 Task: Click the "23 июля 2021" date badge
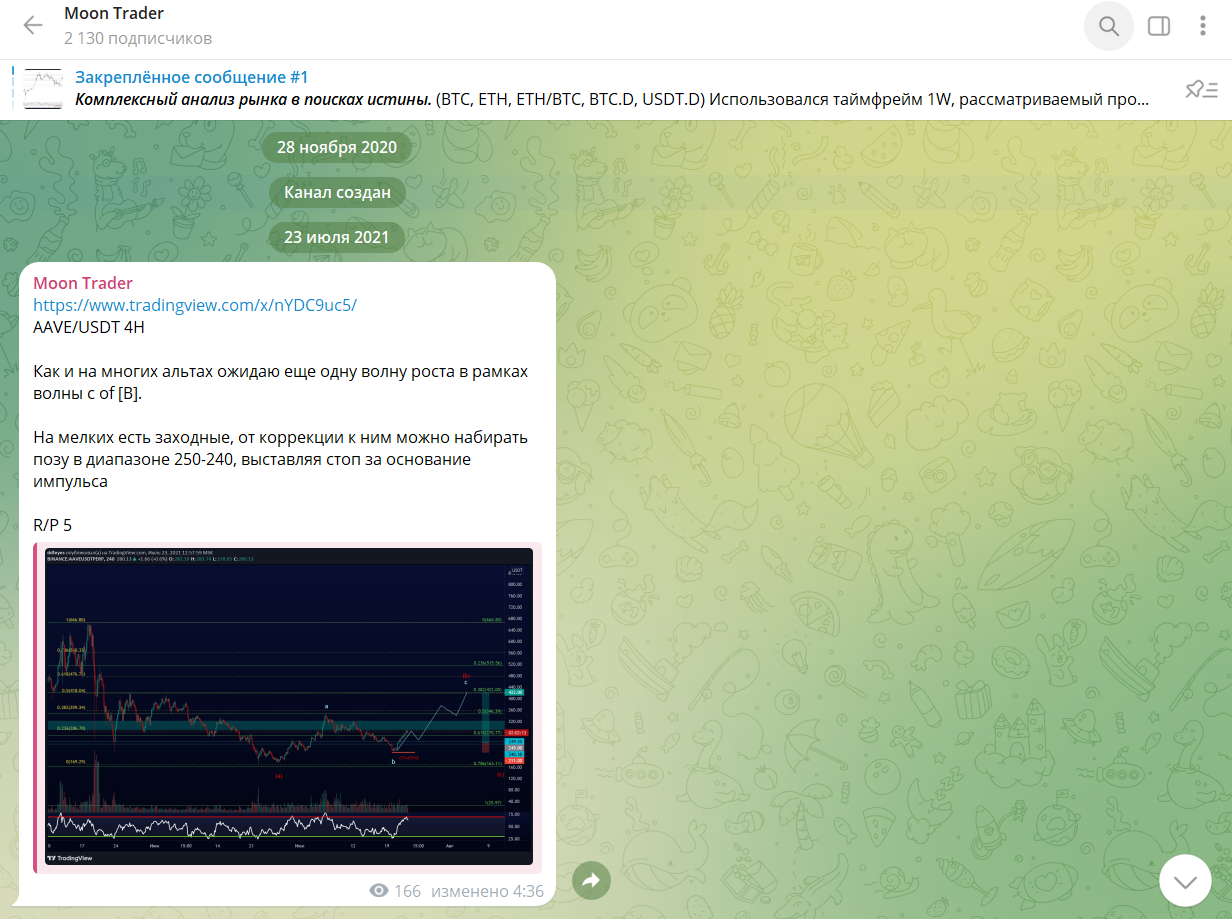(x=337, y=237)
